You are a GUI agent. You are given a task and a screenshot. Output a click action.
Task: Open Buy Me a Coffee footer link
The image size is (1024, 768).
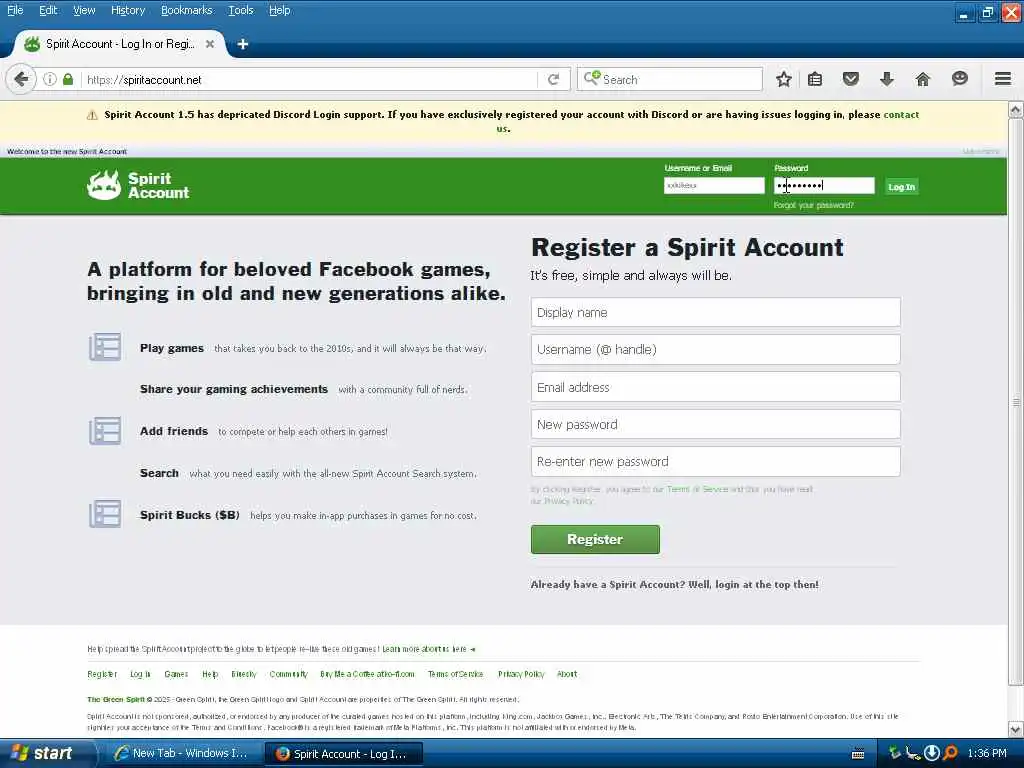pos(367,674)
